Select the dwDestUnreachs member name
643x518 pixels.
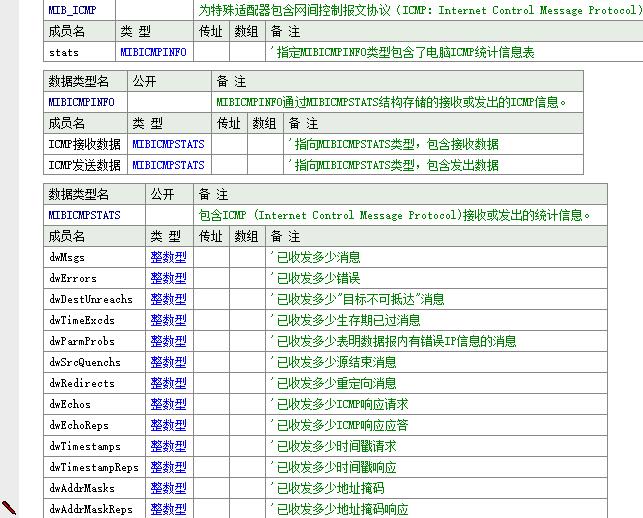click(x=91, y=299)
